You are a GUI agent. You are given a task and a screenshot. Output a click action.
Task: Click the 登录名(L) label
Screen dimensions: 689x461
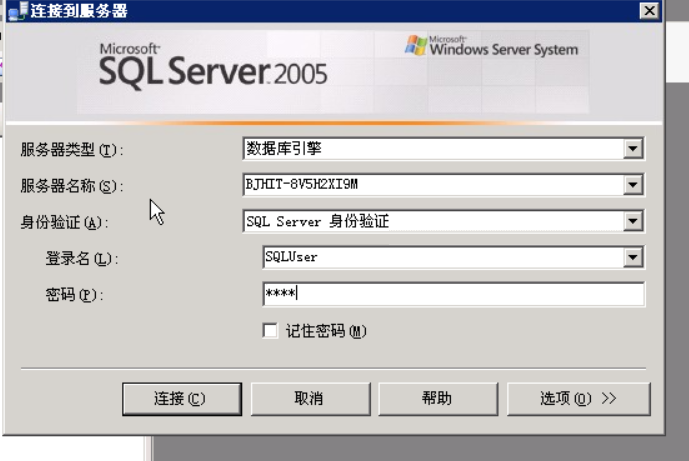pyautogui.click(x=82, y=258)
